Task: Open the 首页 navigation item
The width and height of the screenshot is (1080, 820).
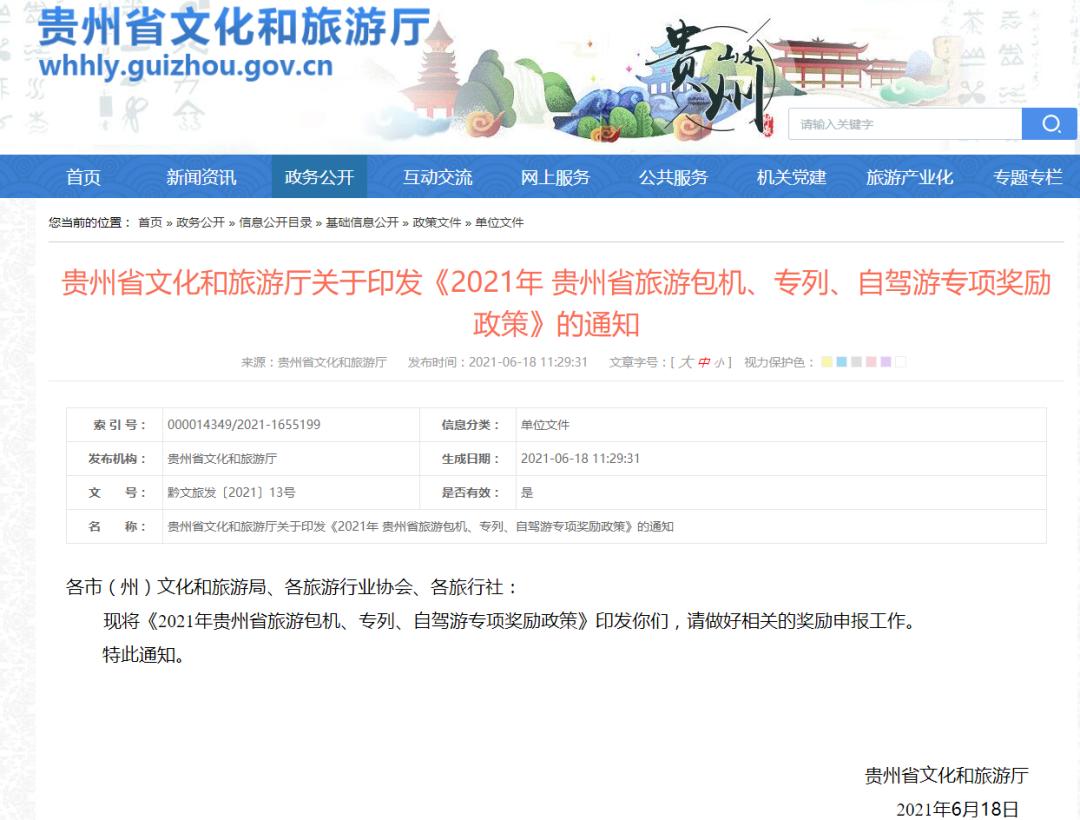Action: 83,177
